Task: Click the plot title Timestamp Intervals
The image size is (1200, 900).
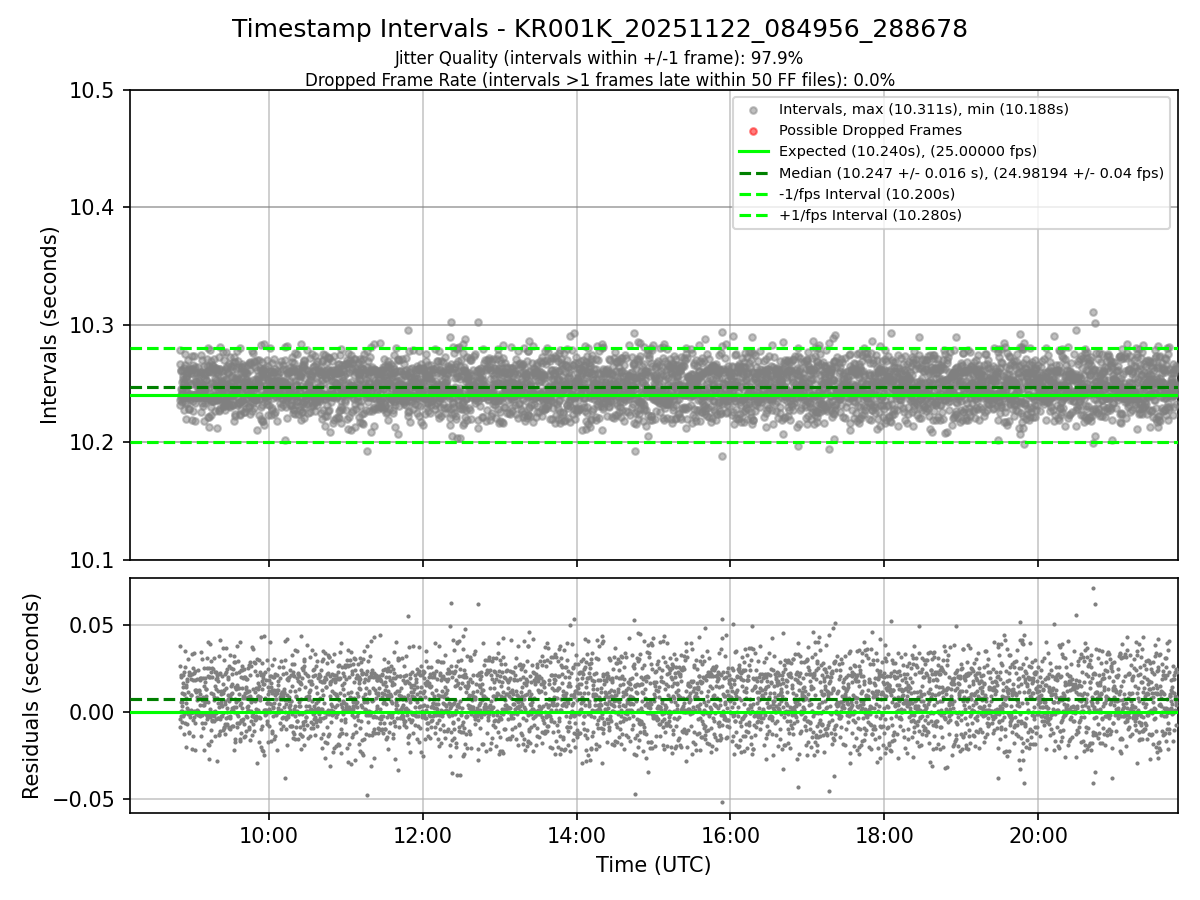Action: [599, 29]
